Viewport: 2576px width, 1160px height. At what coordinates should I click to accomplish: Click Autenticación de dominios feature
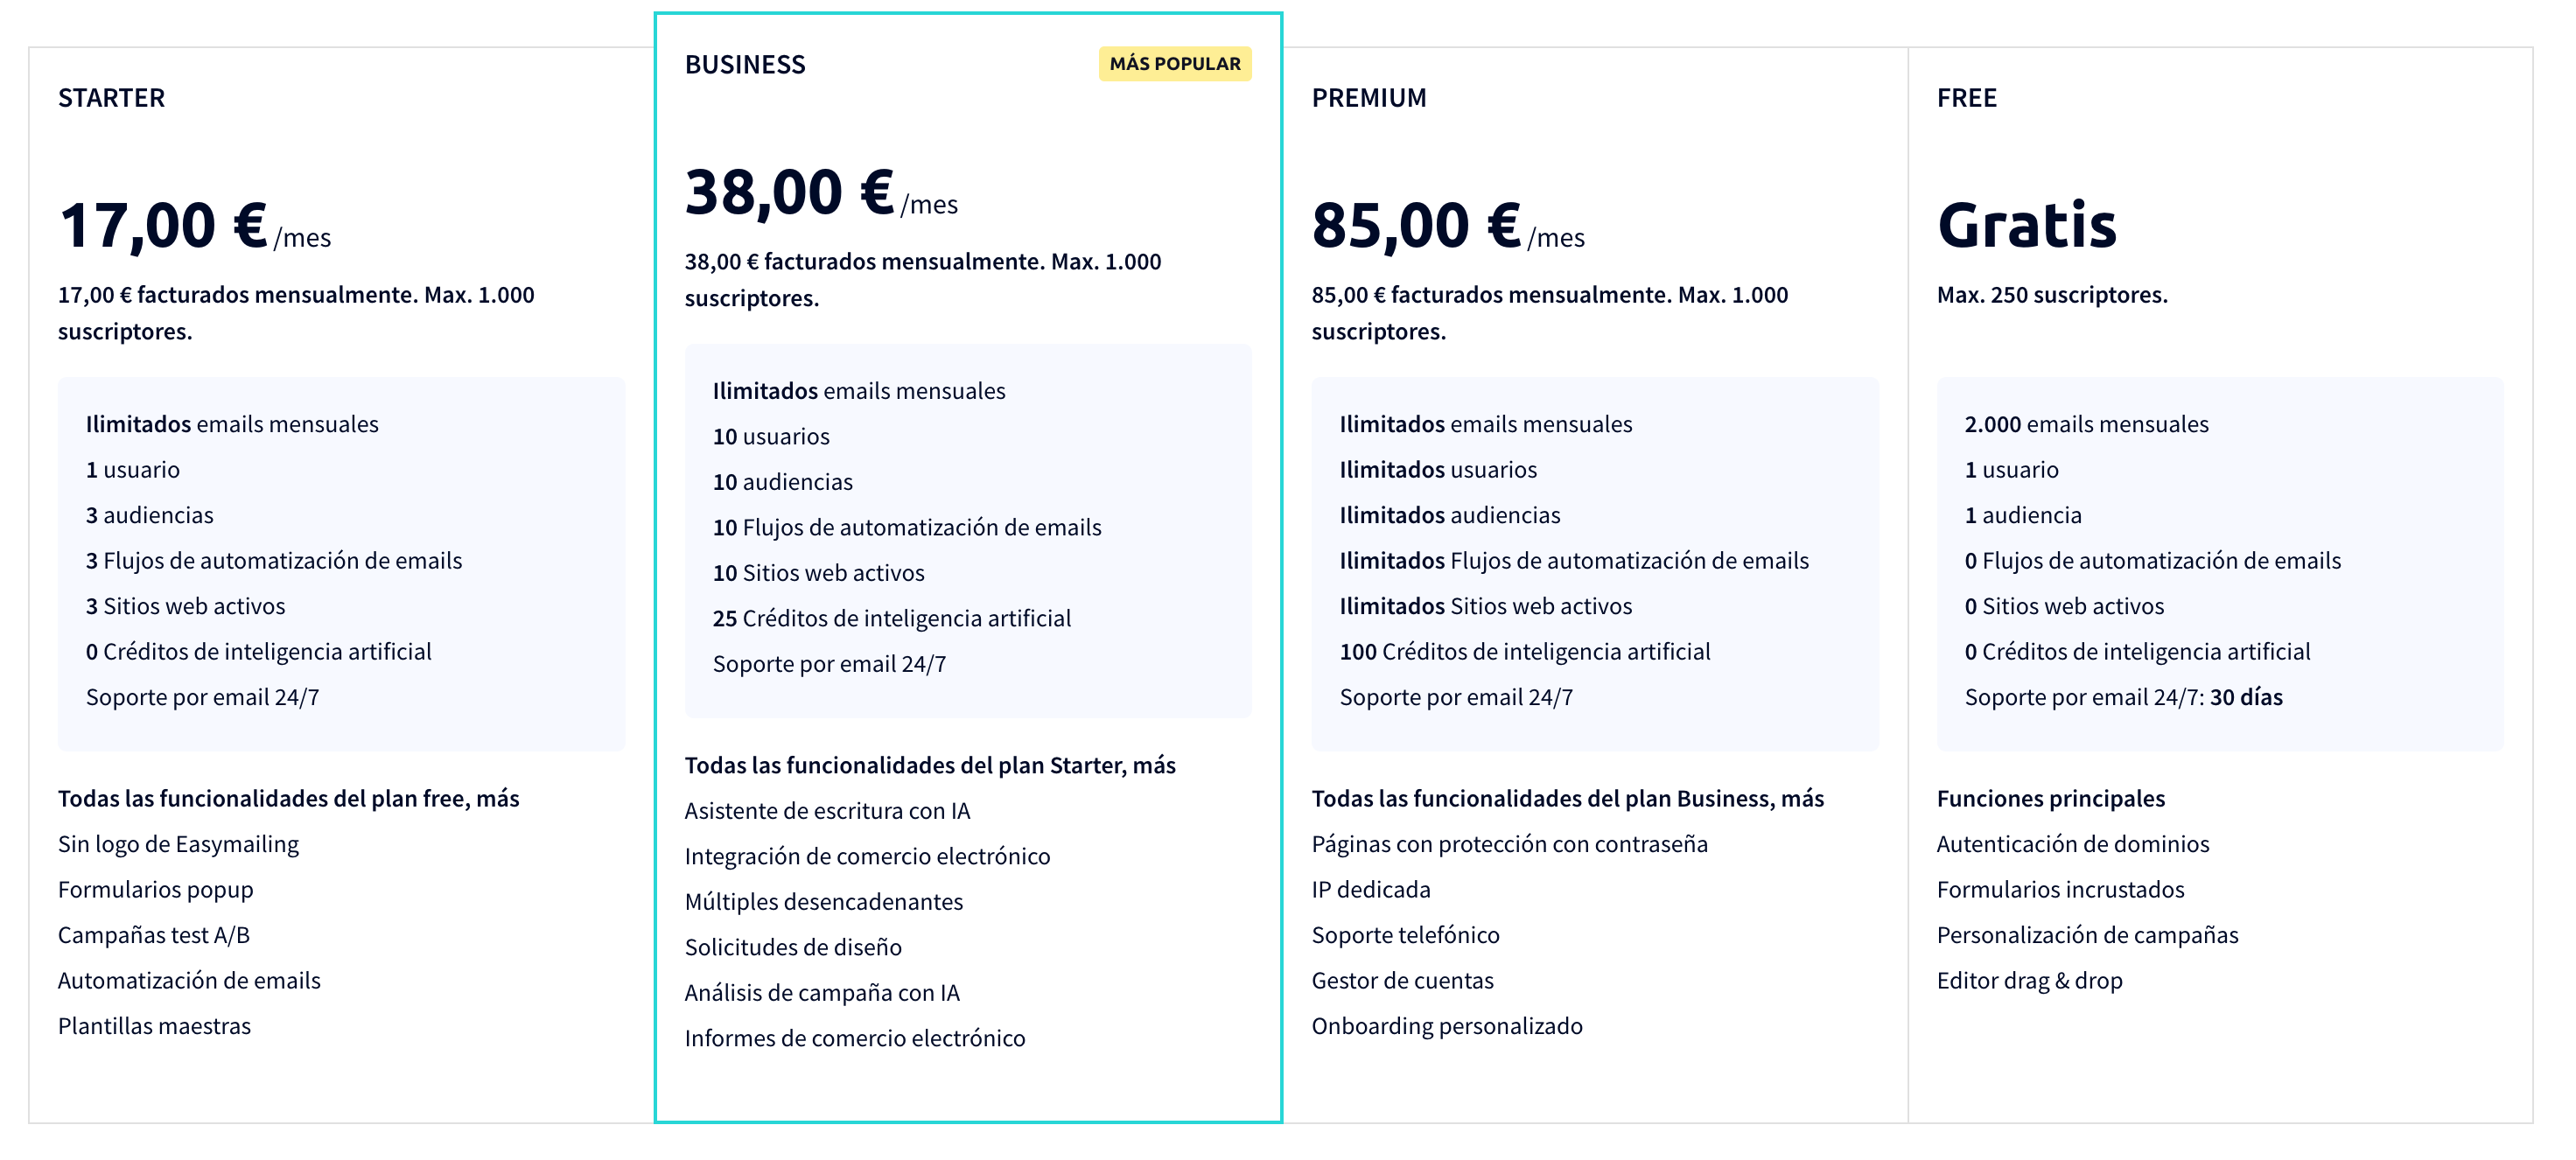click(2073, 844)
